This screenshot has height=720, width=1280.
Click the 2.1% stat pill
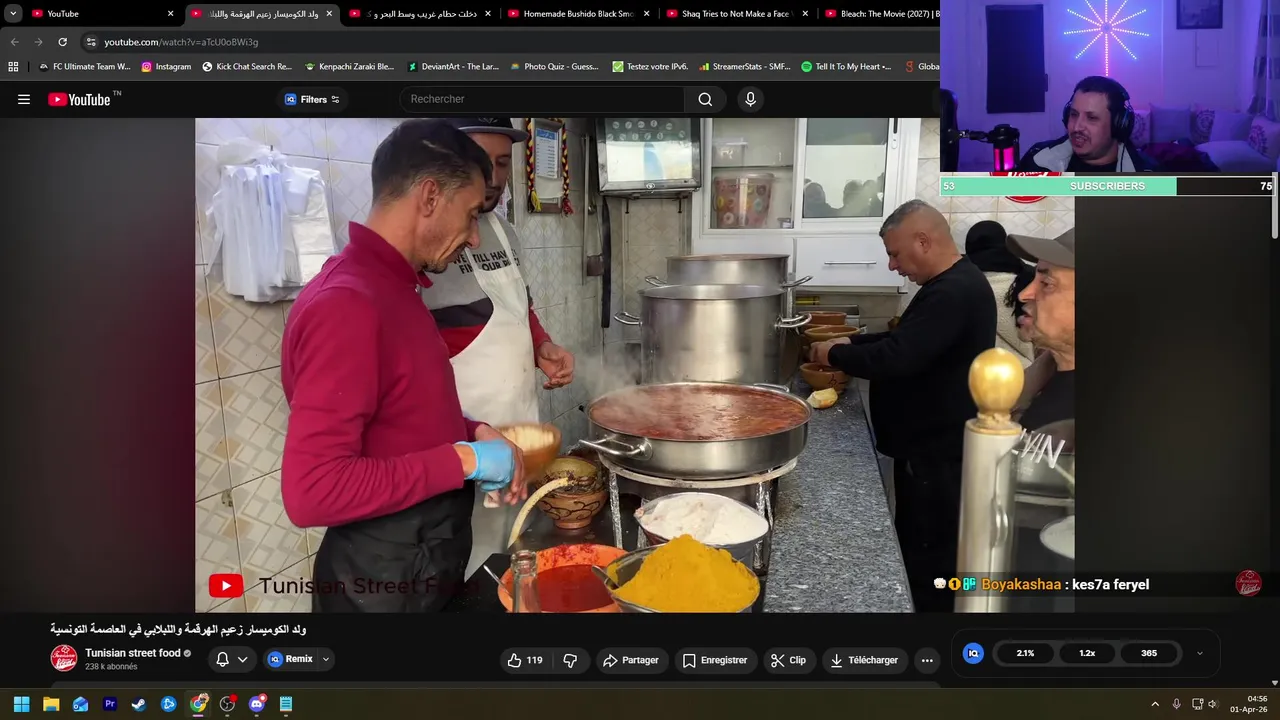pyautogui.click(x=1025, y=653)
